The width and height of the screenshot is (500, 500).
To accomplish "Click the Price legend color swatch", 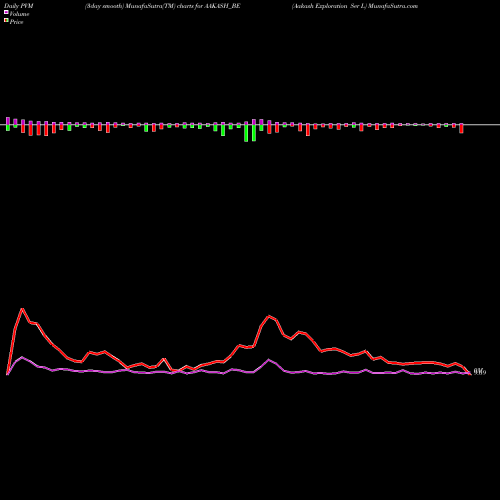I will pyautogui.click(x=6, y=21).
